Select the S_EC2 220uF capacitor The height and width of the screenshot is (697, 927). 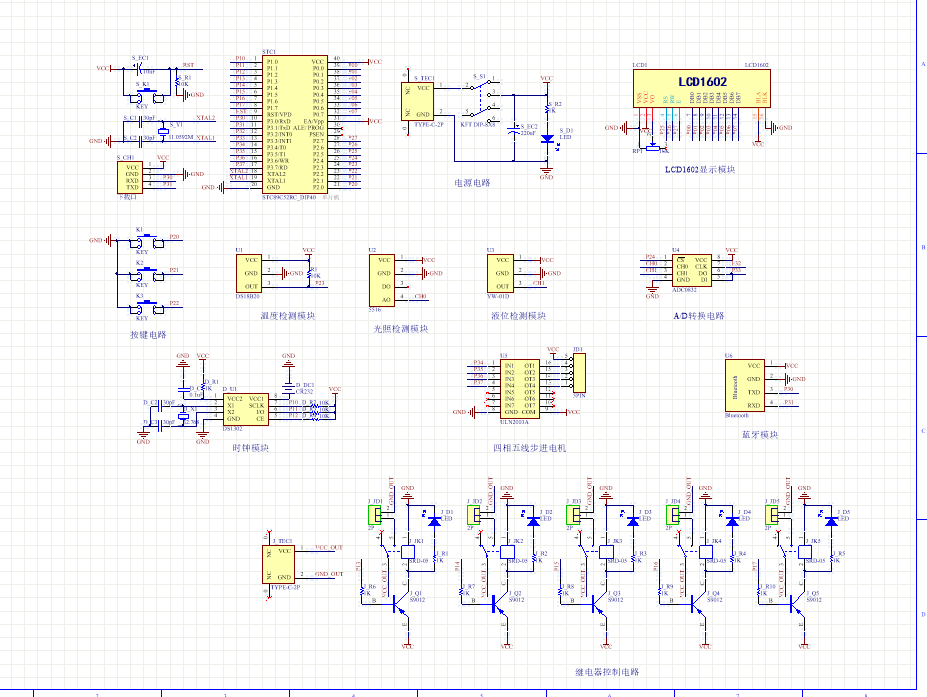[514, 131]
